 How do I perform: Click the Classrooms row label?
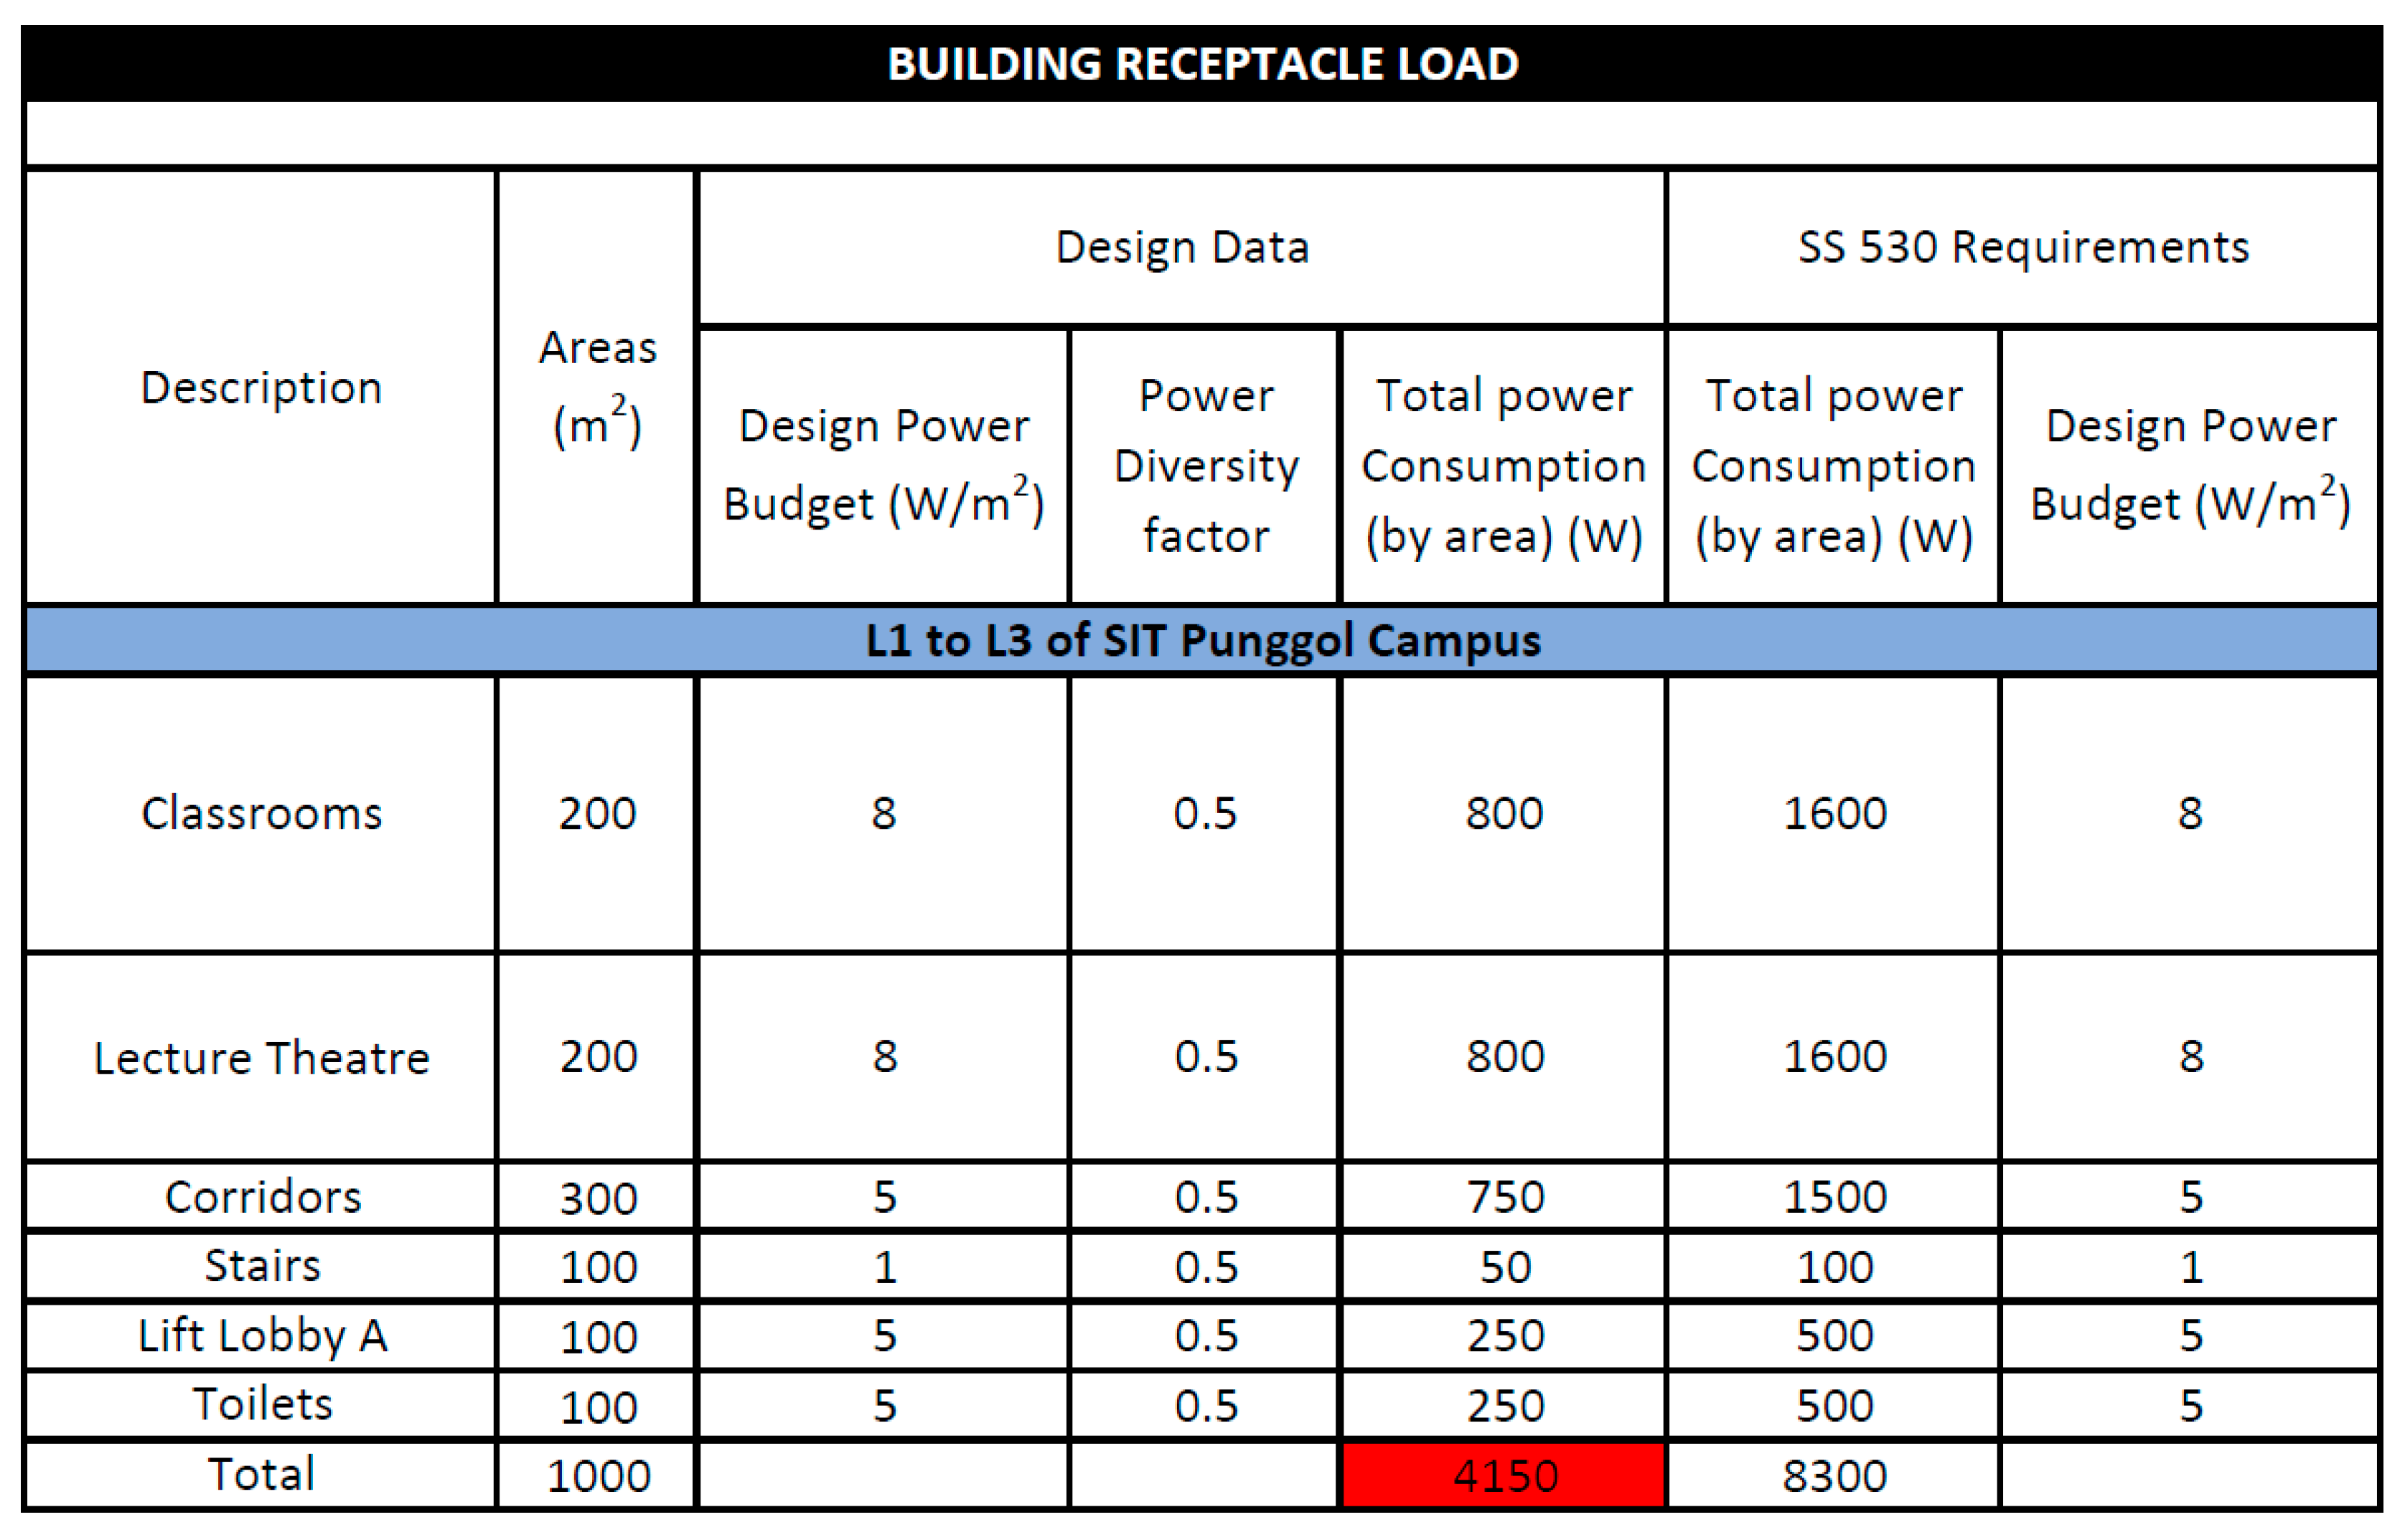(x=261, y=813)
